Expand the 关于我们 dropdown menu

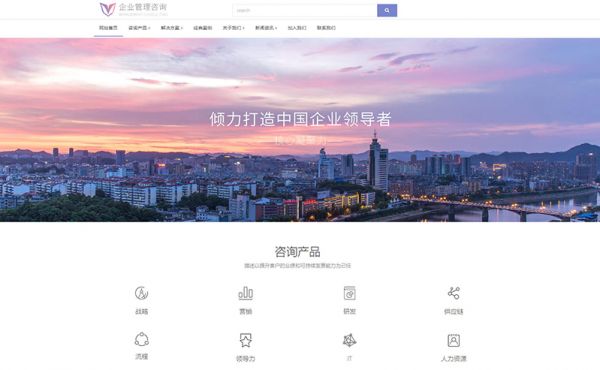pos(233,28)
